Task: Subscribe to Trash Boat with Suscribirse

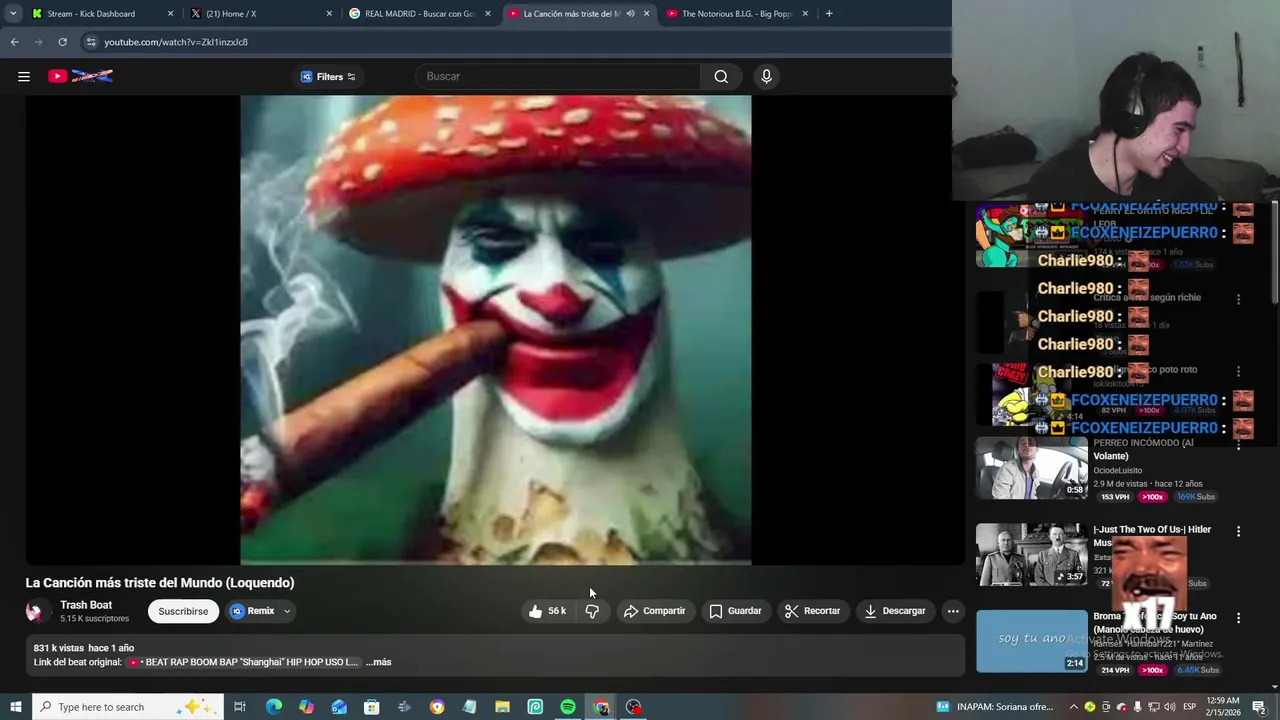Action: point(183,611)
